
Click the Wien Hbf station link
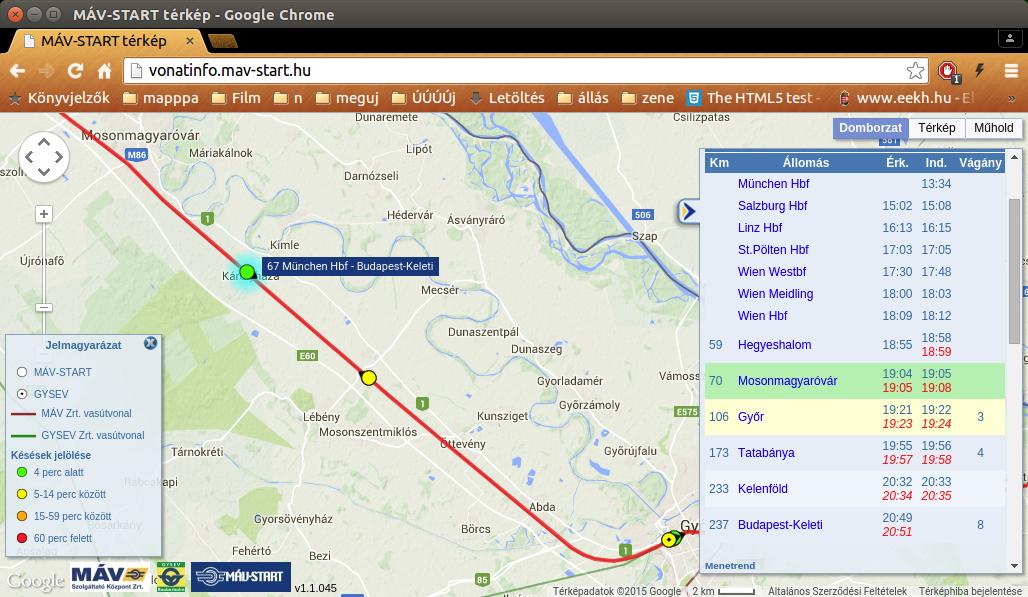(762, 316)
